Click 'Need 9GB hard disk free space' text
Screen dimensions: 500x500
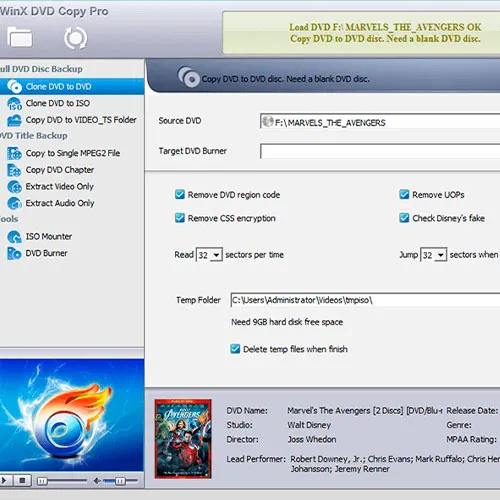(287, 322)
